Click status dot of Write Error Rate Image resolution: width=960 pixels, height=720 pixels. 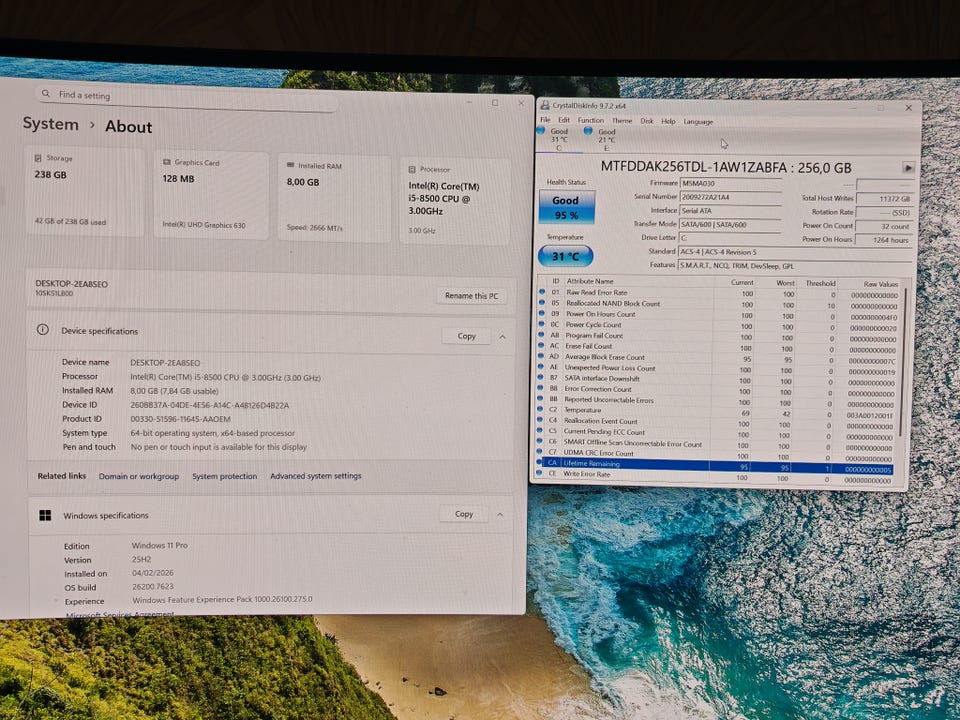click(x=539, y=473)
